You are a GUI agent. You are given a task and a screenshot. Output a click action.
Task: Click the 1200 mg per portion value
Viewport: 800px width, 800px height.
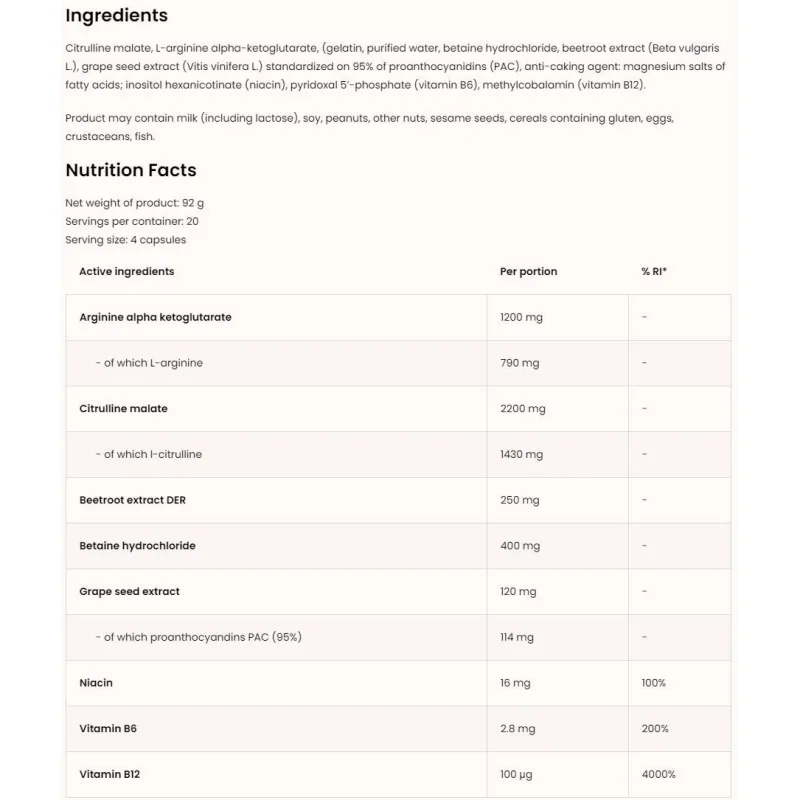point(521,317)
